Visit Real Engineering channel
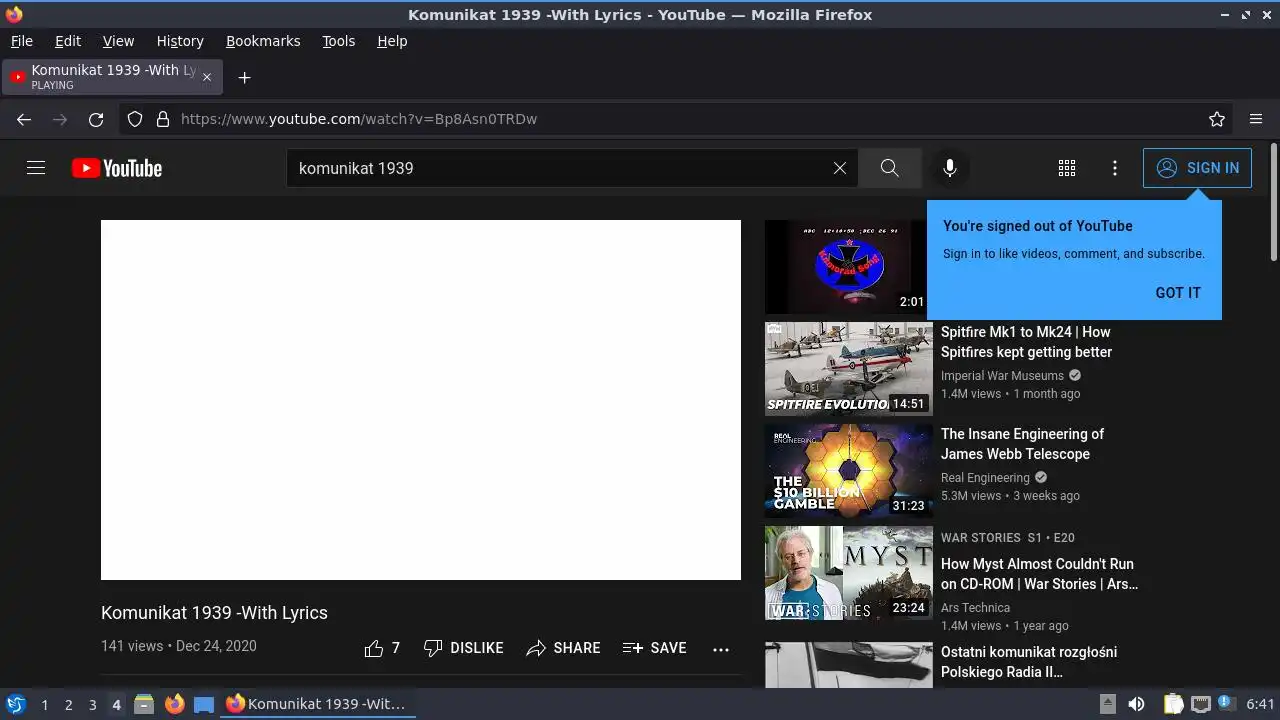This screenshot has width=1280, height=720. point(985,478)
